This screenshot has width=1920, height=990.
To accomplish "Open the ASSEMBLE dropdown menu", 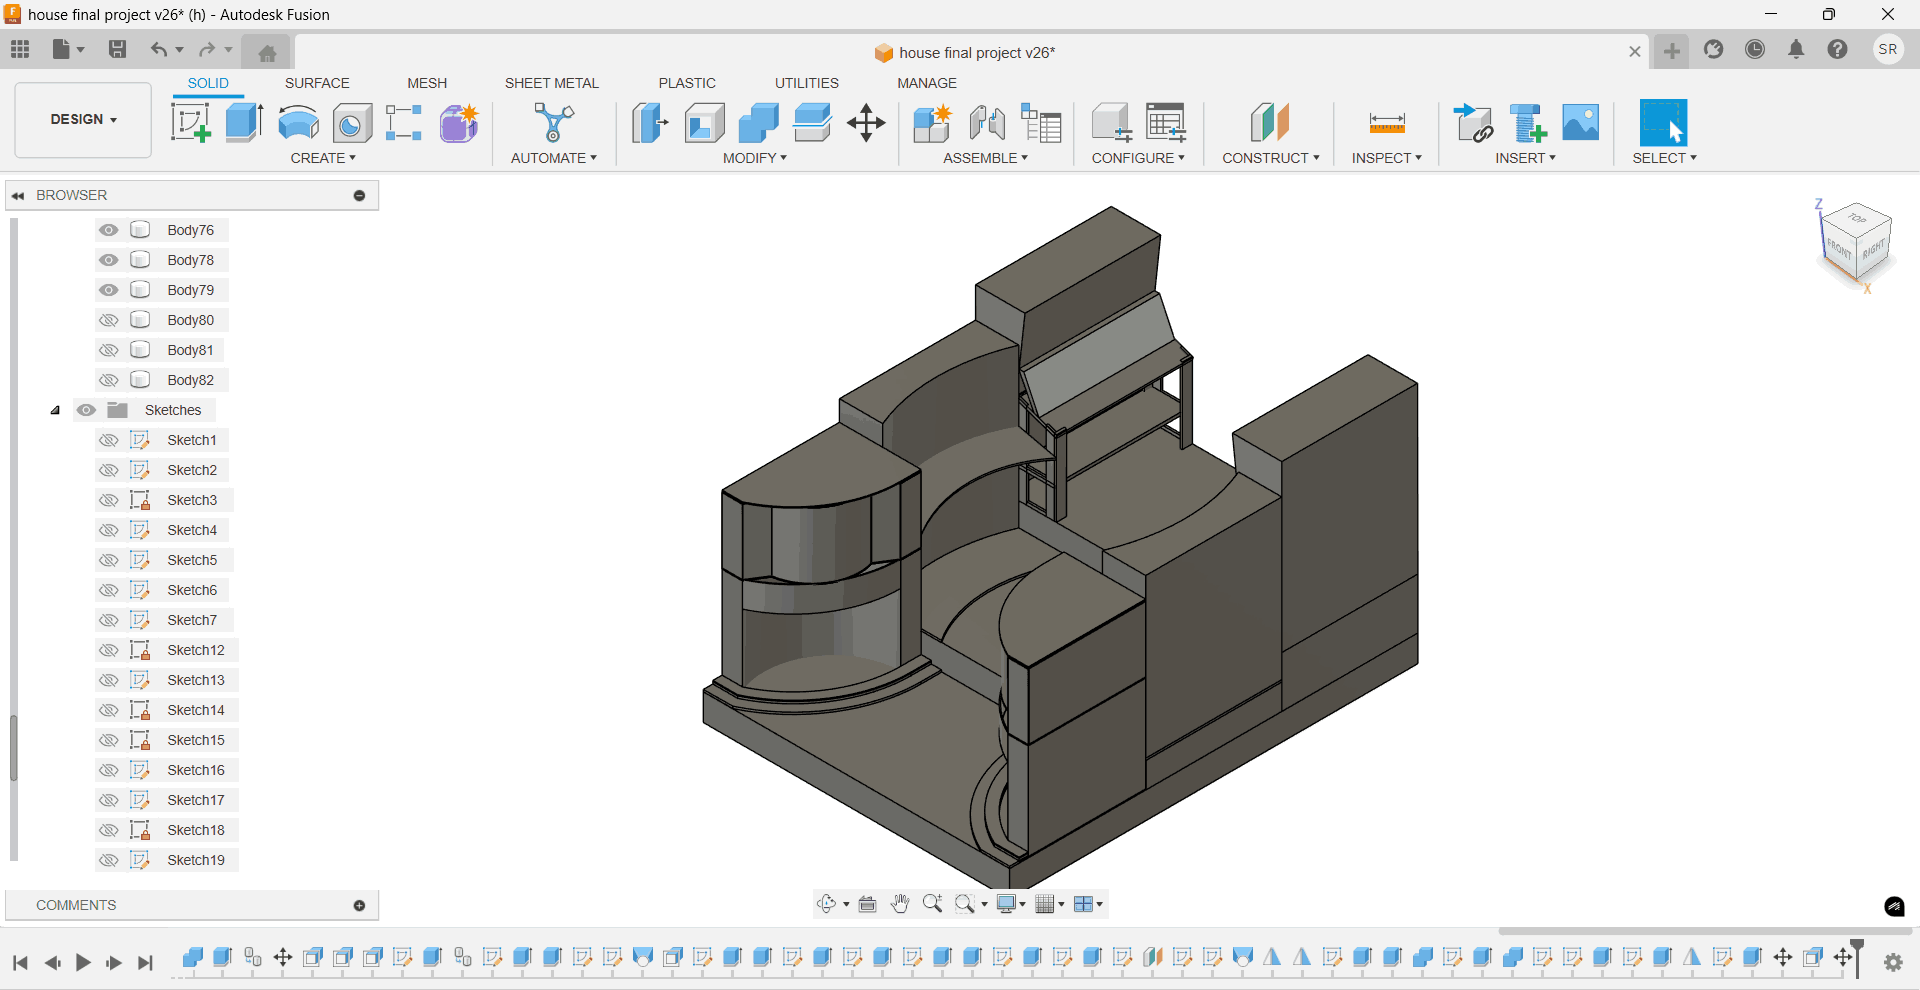I will click(985, 158).
